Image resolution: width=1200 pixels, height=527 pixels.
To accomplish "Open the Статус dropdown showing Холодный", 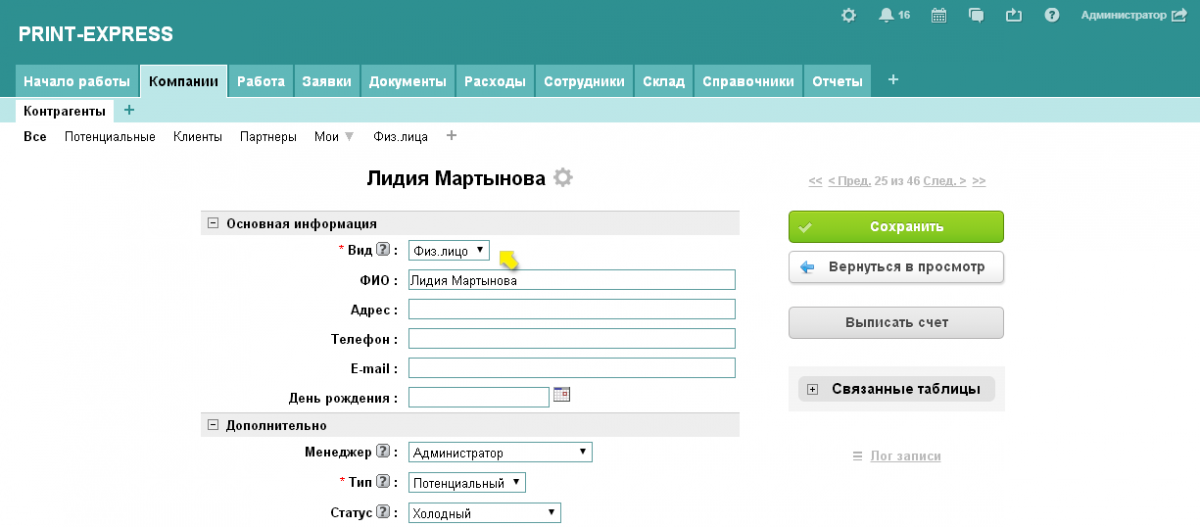I will pos(484,513).
